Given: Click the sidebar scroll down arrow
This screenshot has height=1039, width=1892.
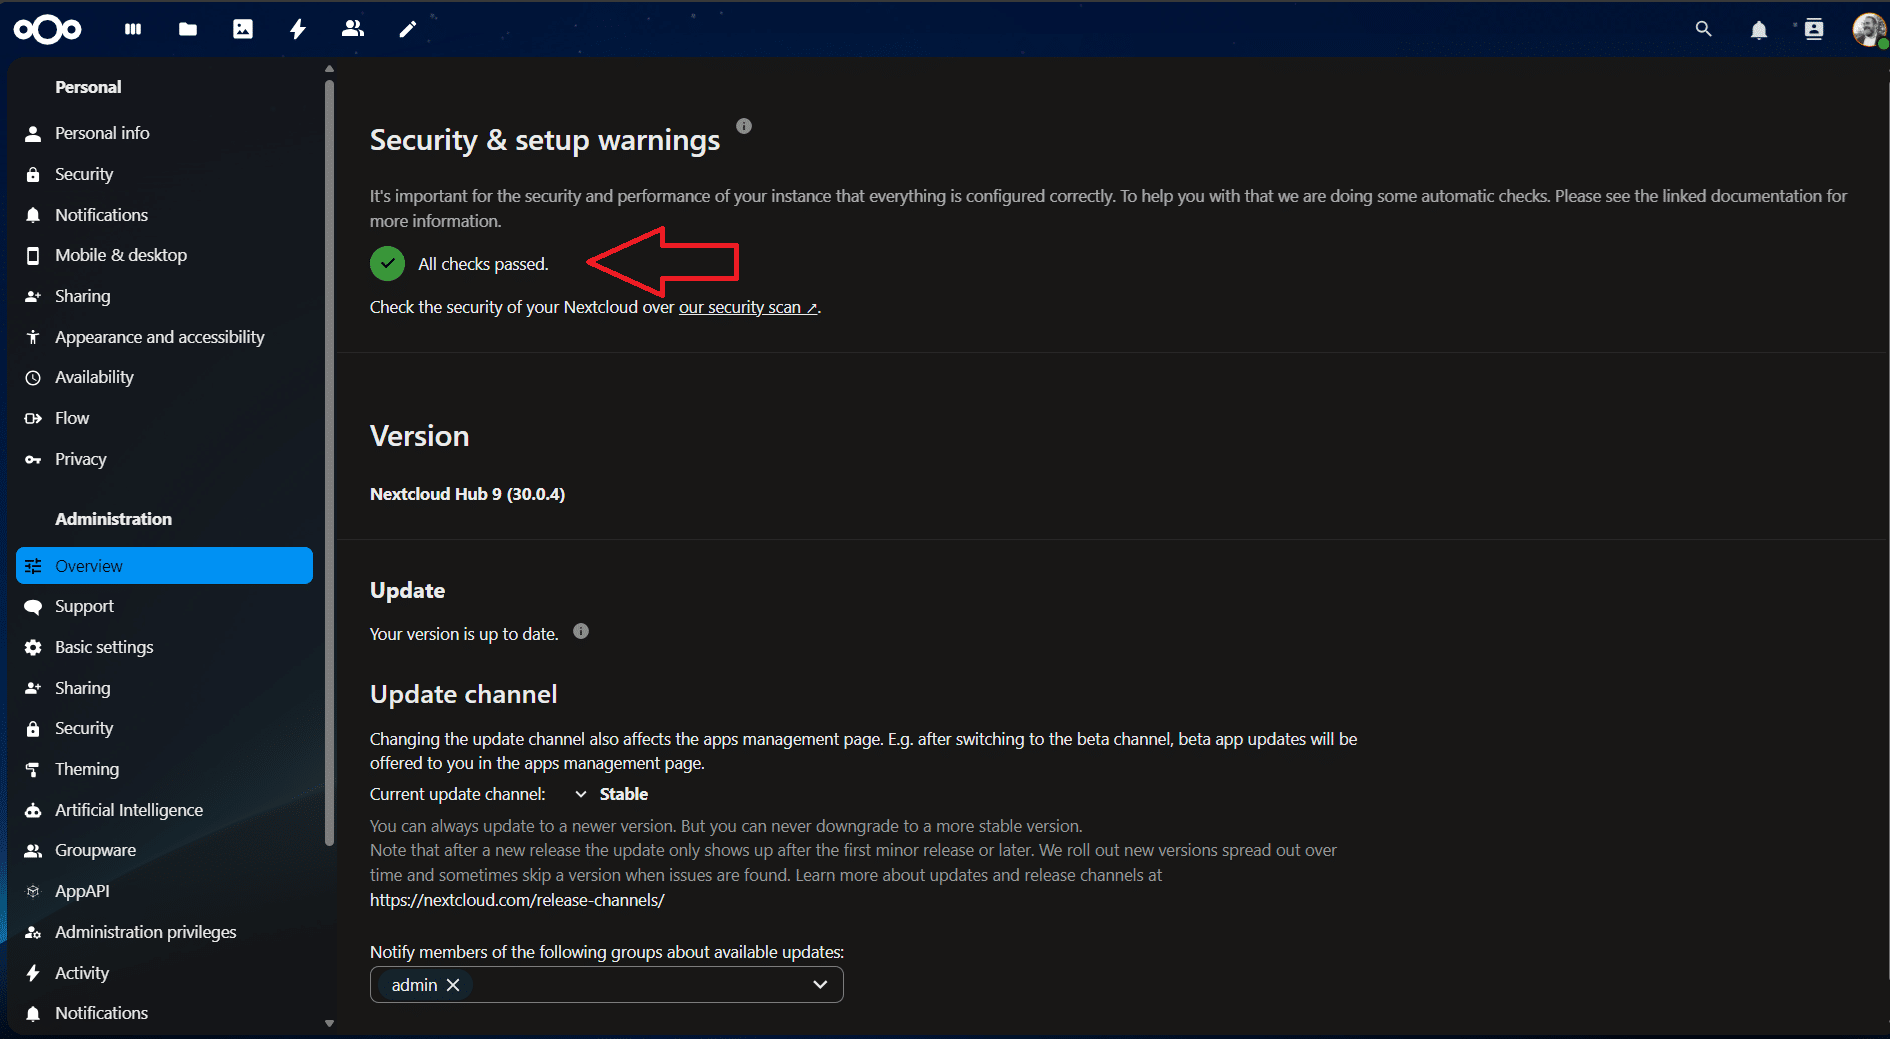Looking at the screenshot, I should (x=329, y=1023).
